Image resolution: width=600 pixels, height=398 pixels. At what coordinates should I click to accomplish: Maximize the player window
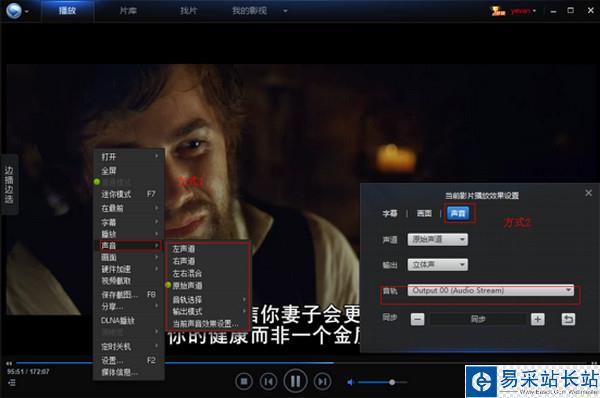coord(571,11)
